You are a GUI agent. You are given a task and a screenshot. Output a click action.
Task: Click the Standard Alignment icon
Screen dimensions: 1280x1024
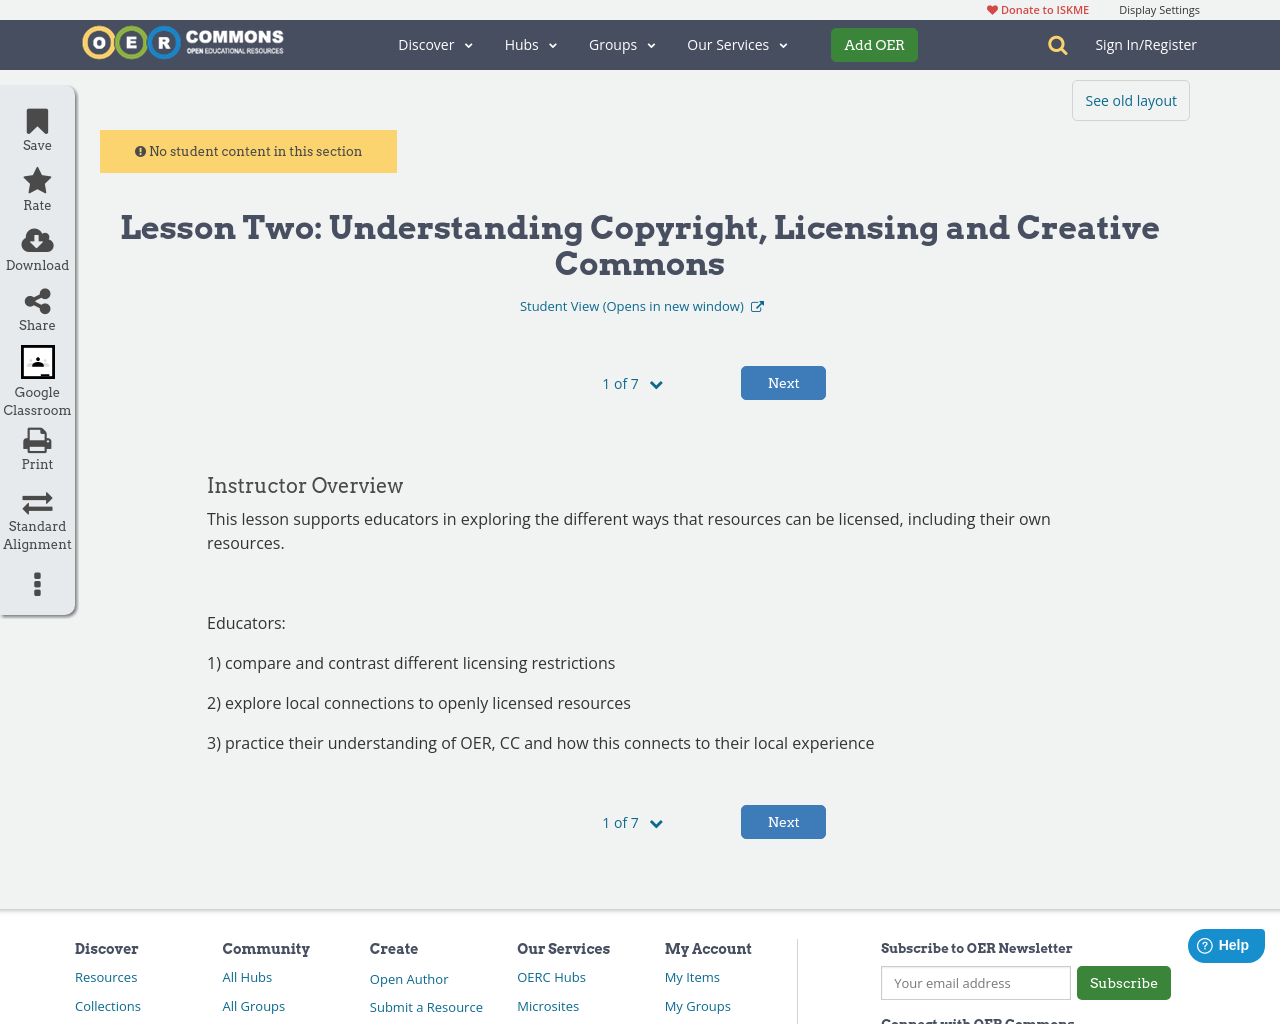point(36,502)
